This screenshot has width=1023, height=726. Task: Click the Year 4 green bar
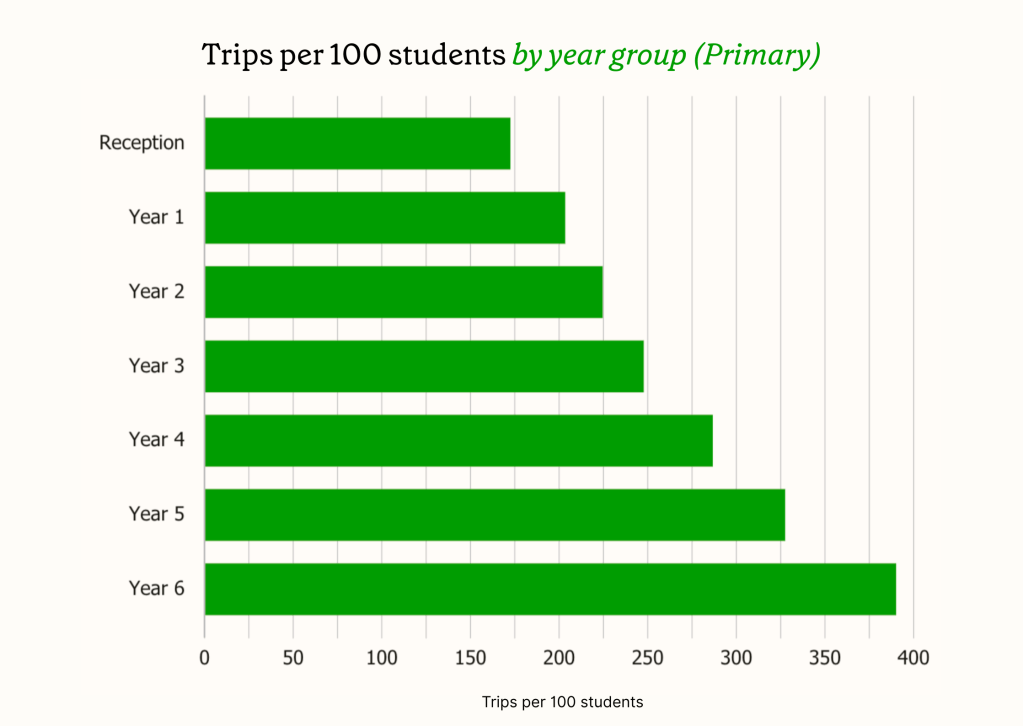pyautogui.click(x=458, y=440)
